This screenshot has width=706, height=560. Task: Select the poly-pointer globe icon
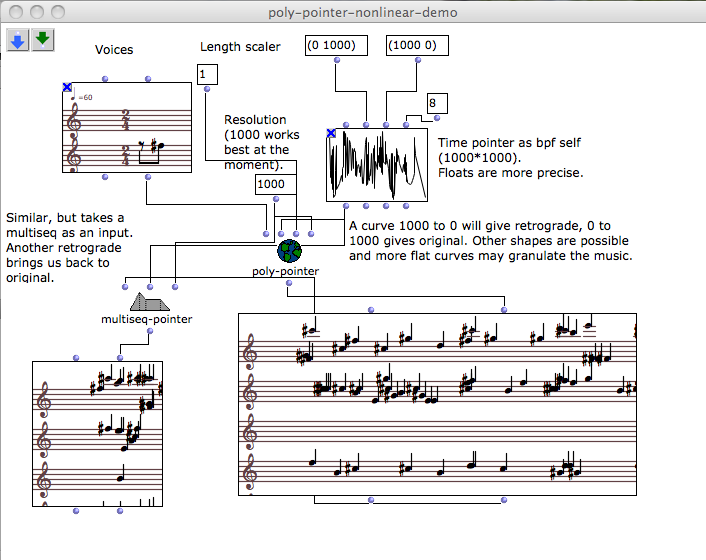click(x=289, y=250)
